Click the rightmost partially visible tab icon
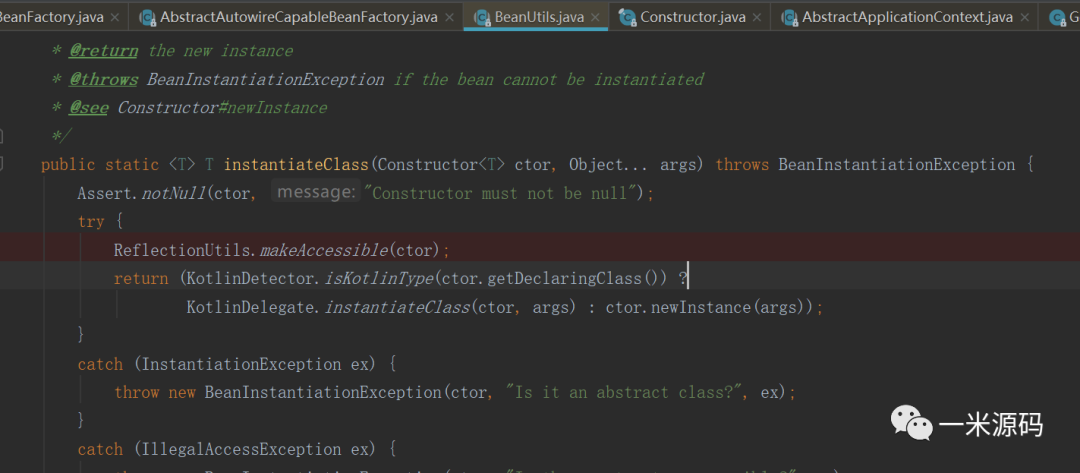 point(1057,17)
